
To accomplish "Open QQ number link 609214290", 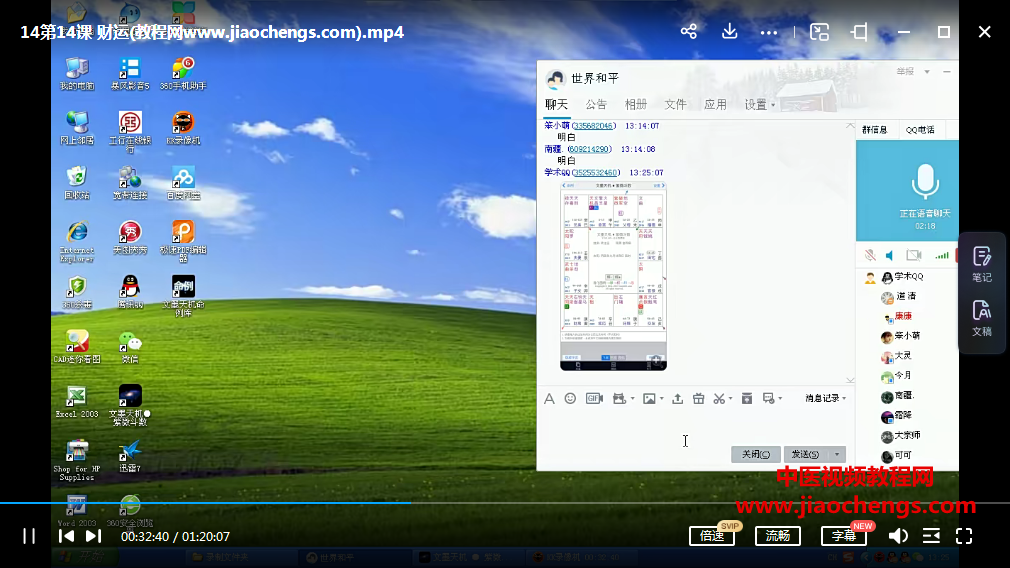I will point(589,149).
